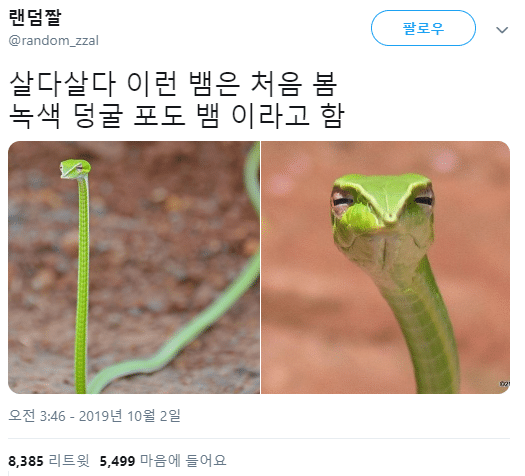View the 8,385 retweet count
Image resolution: width=525 pixels, height=476 pixels.
(26, 461)
